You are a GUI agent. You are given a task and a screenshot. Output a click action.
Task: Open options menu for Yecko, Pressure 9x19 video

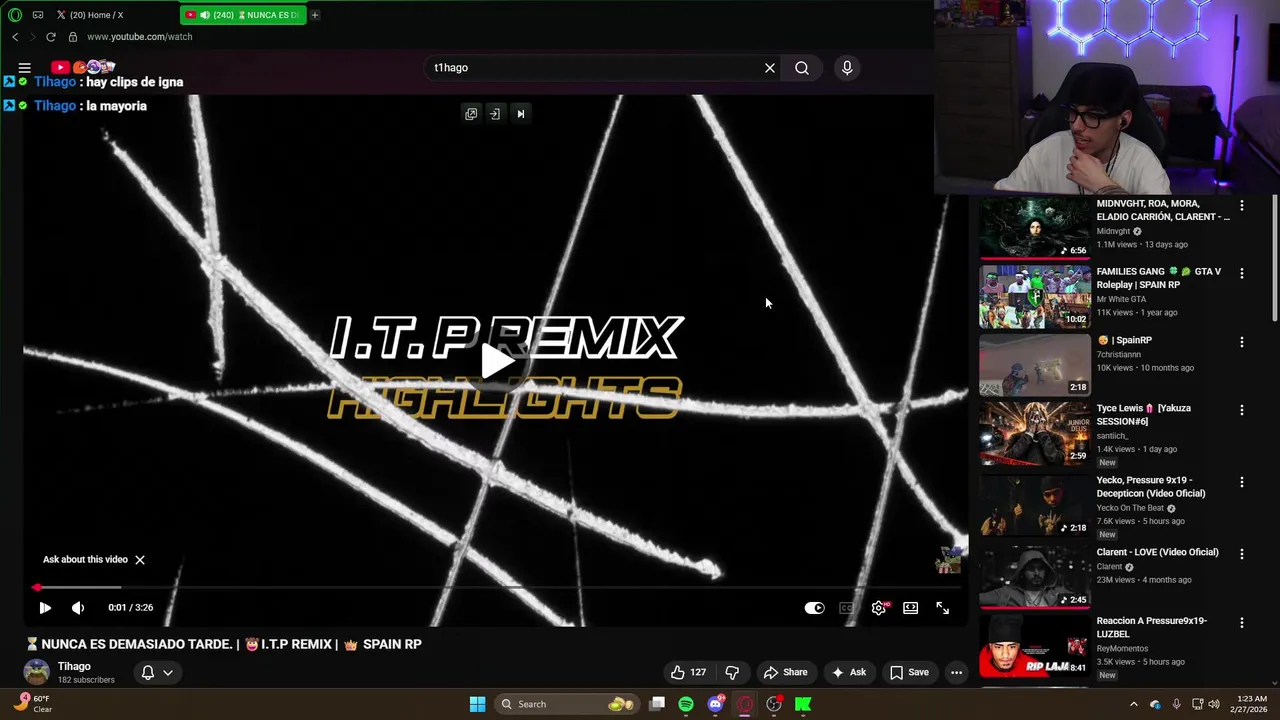(x=1242, y=482)
